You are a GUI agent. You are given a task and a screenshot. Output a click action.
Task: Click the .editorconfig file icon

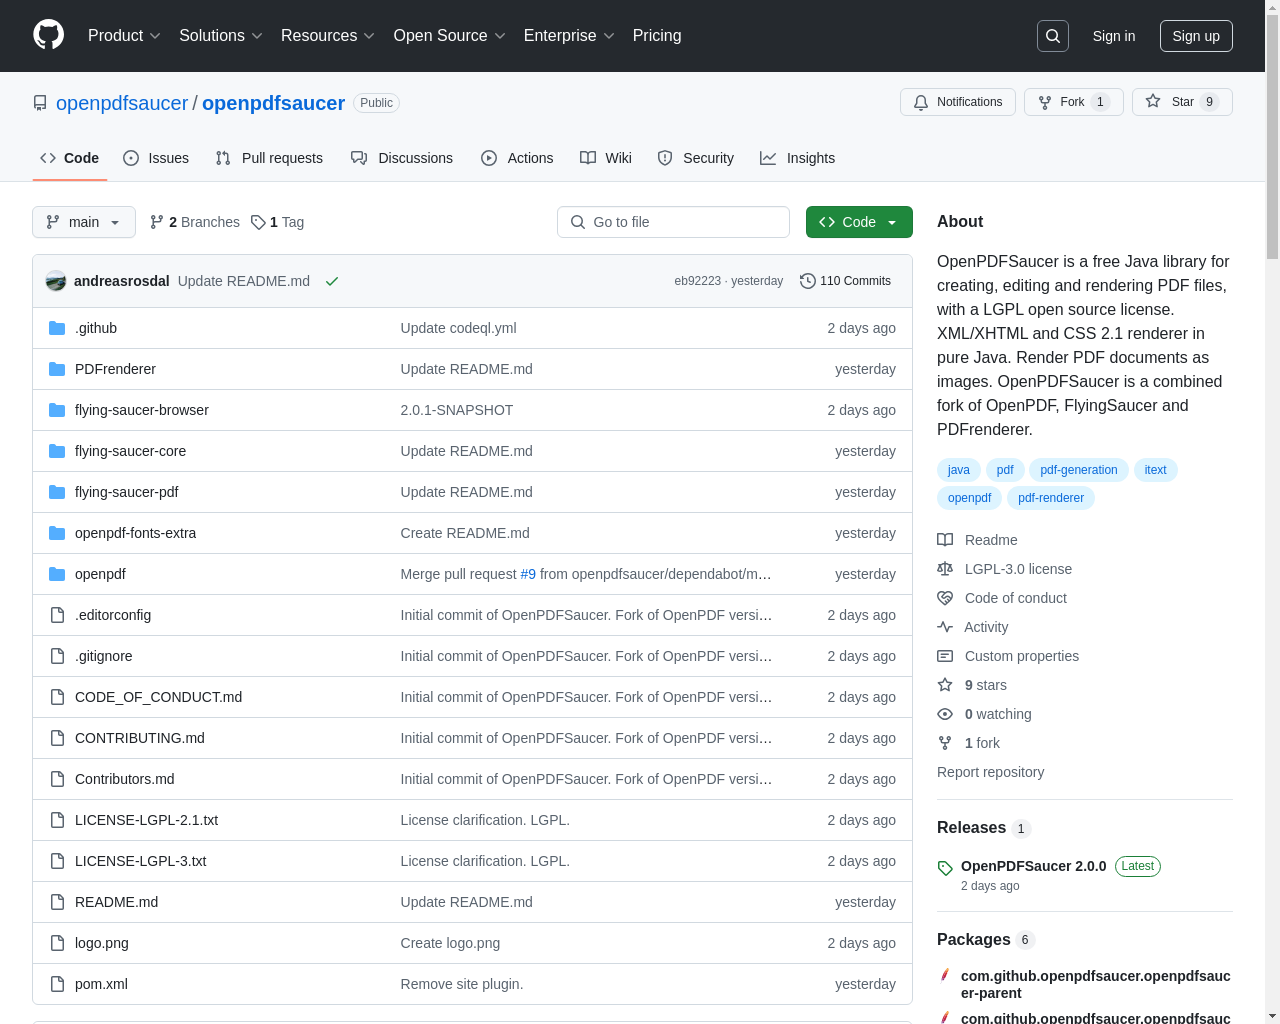(x=57, y=615)
